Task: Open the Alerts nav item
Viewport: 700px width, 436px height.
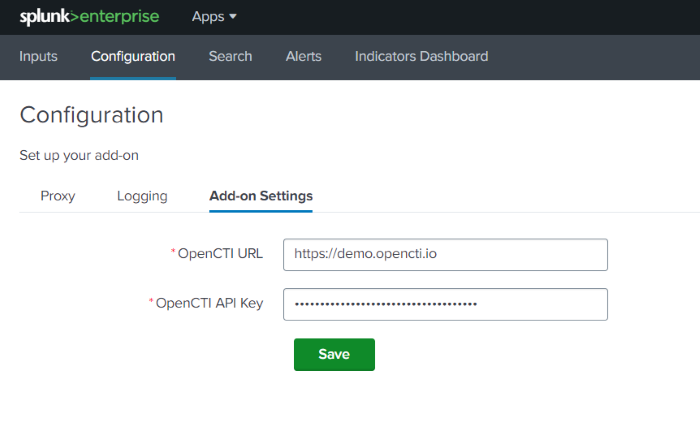Action: click(x=304, y=56)
